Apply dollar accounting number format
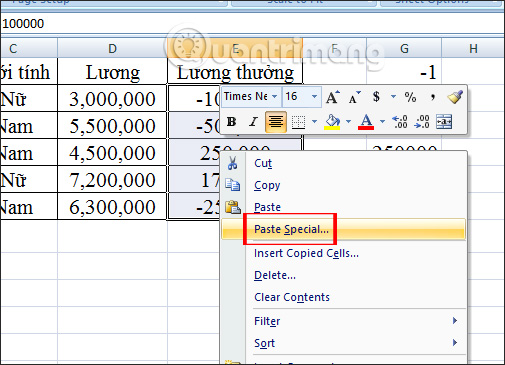Image resolution: width=505 pixels, height=365 pixels. coord(376,97)
